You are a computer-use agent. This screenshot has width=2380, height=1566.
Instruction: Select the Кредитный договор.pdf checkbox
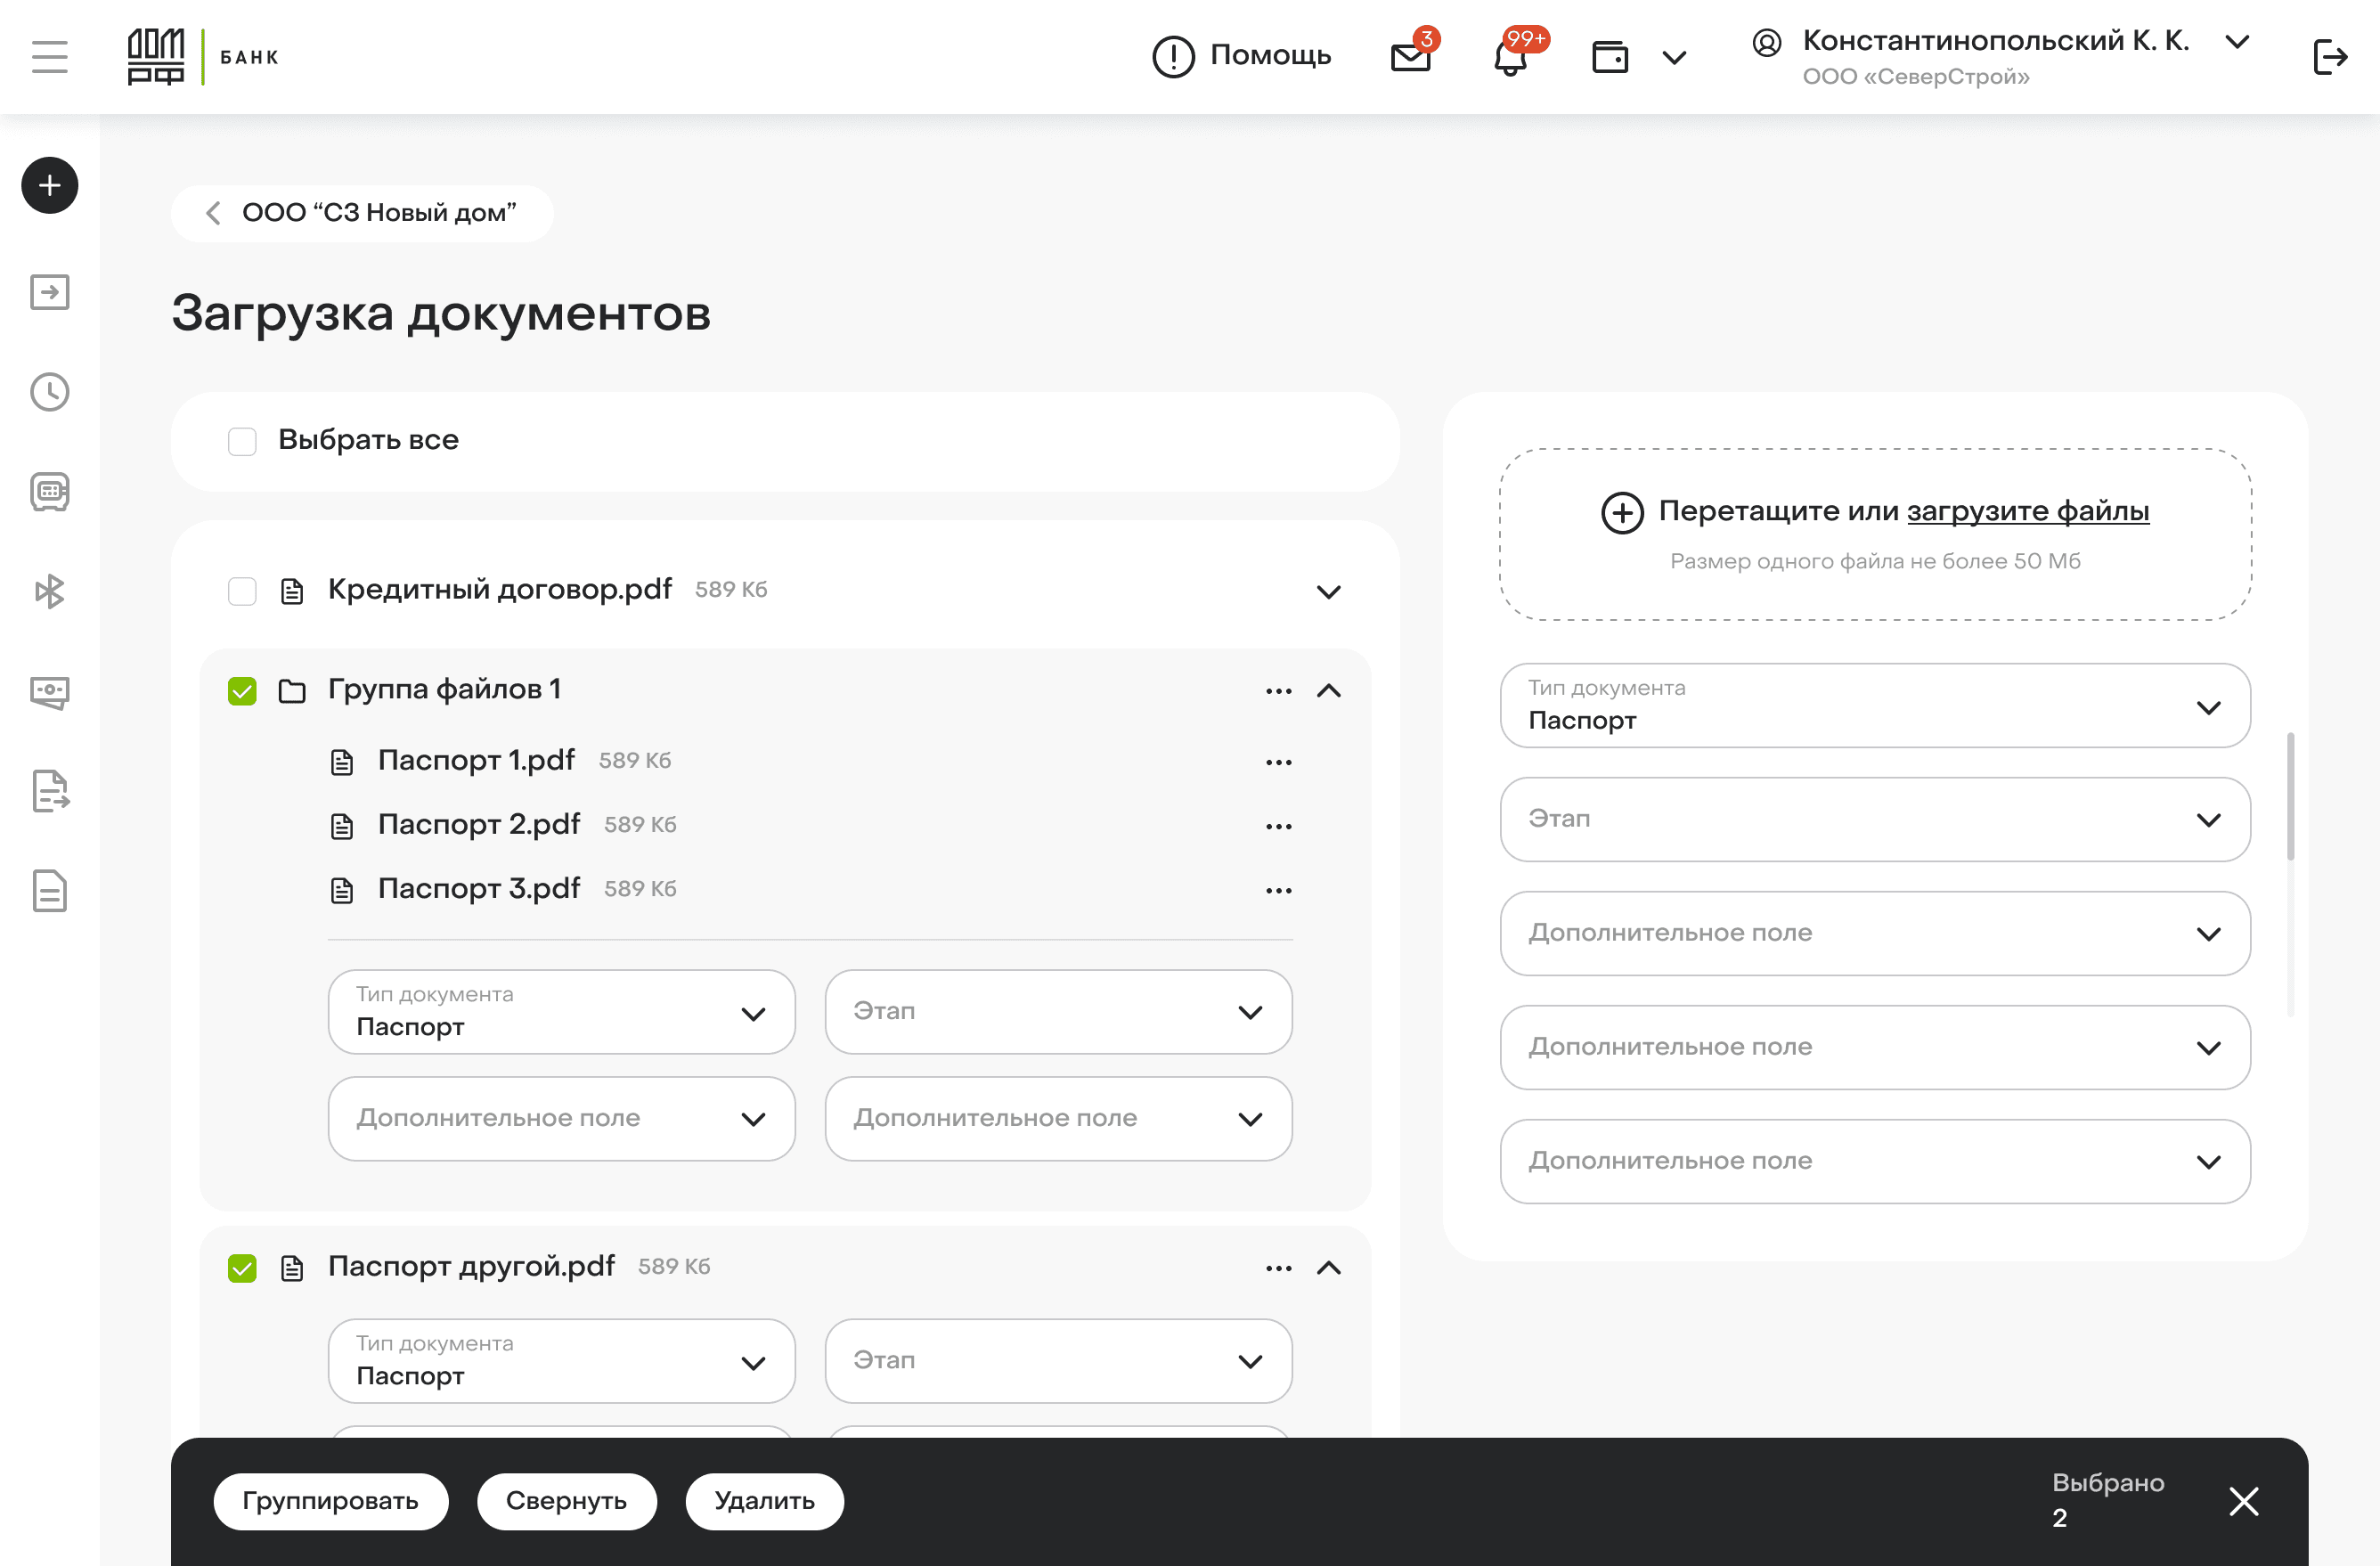pyautogui.click(x=242, y=591)
